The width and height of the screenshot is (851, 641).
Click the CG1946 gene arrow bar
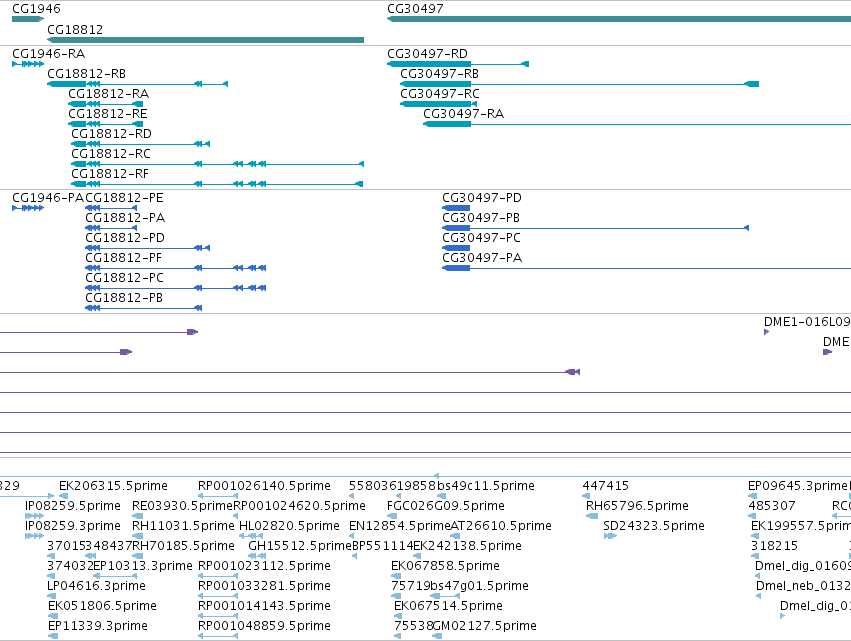pyautogui.click(x=28, y=19)
